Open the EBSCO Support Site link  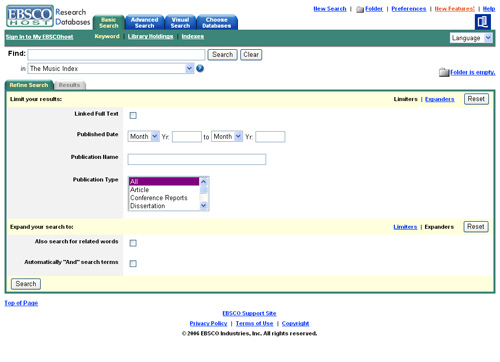[249, 313]
